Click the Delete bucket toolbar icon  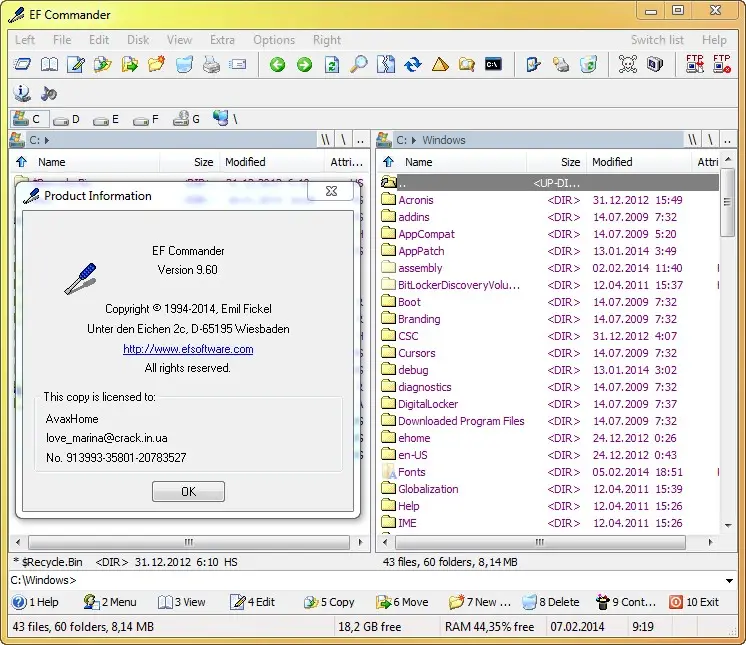pos(184,64)
